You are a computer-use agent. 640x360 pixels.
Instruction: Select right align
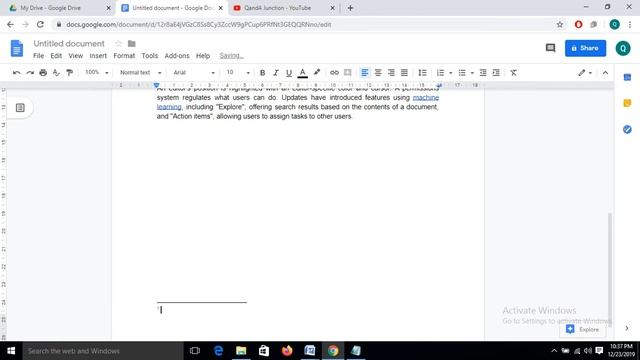[x=391, y=73]
